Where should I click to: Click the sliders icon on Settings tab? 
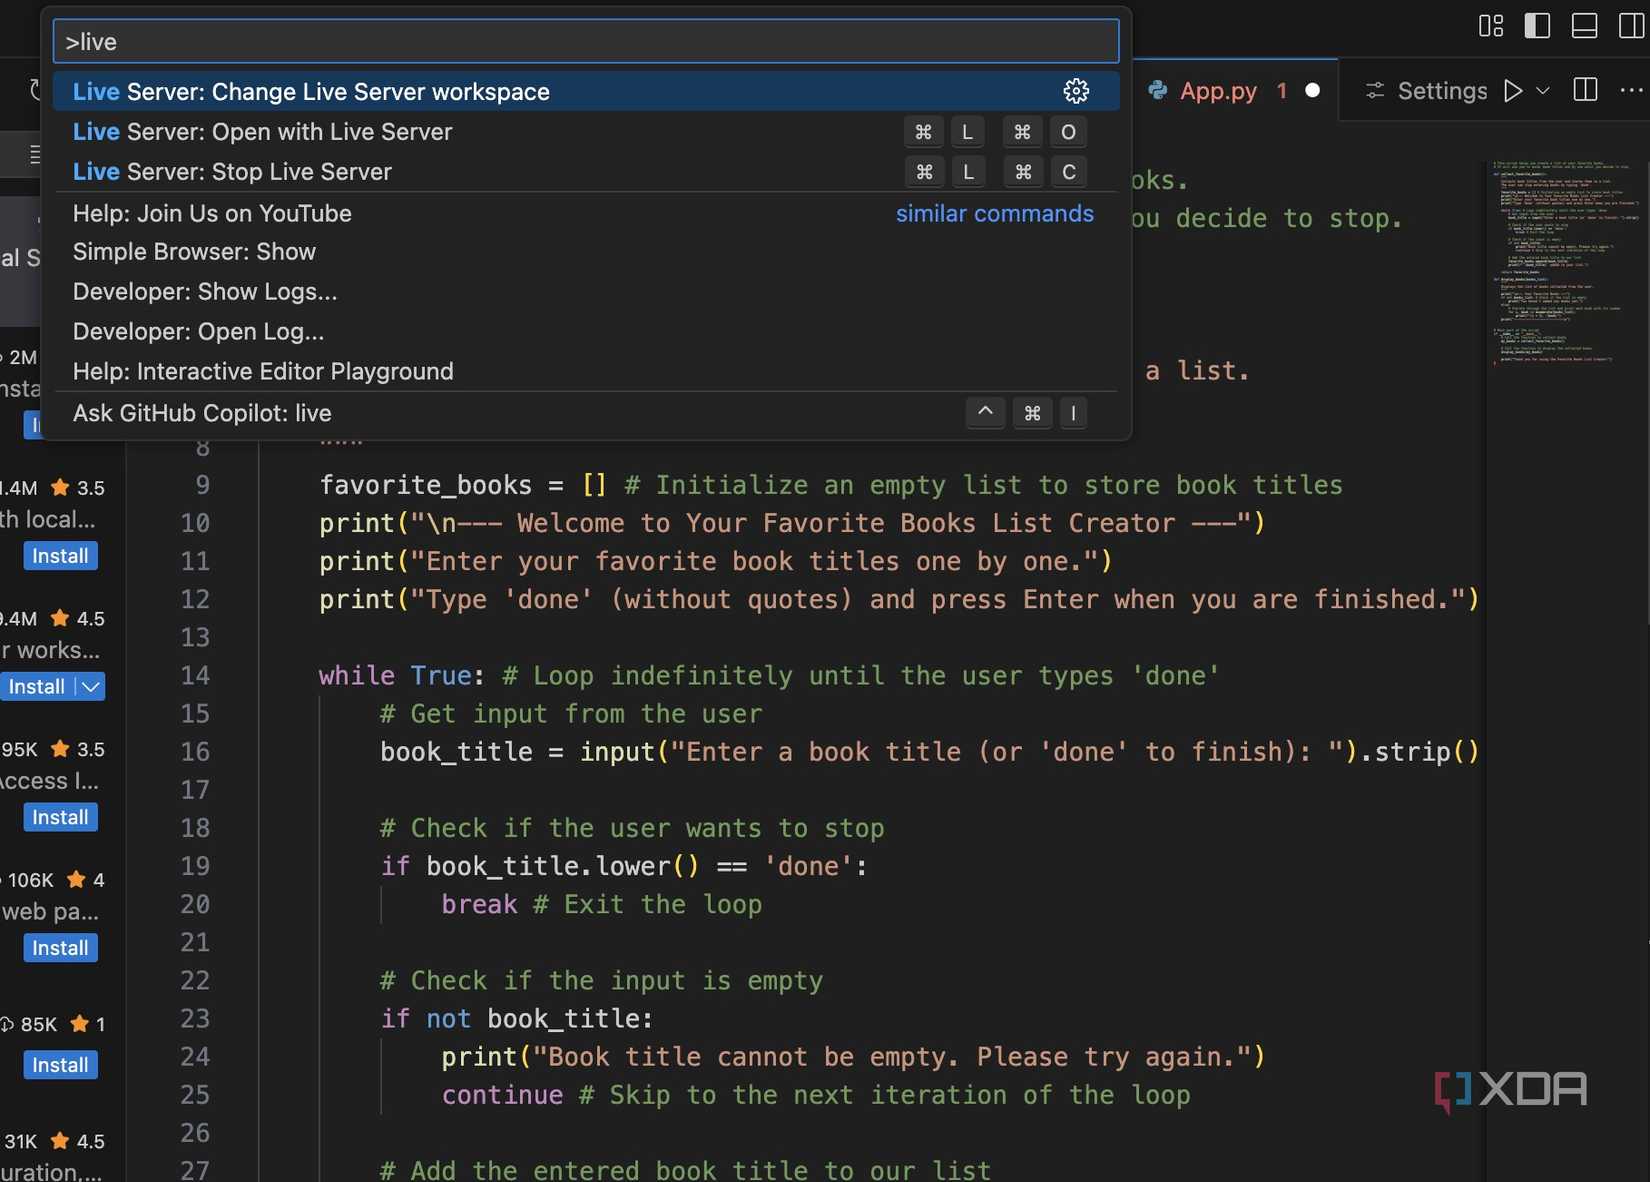(x=1376, y=91)
